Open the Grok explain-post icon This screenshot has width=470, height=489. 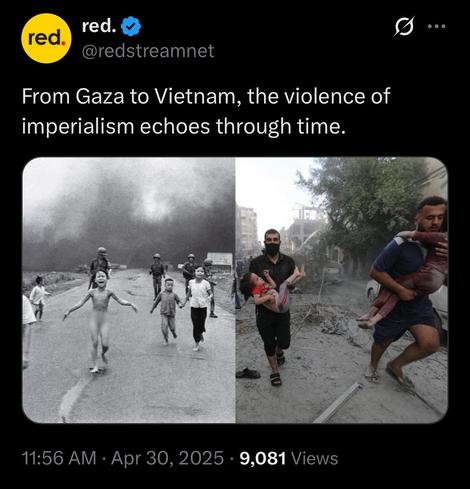pyautogui.click(x=404, y=26)
